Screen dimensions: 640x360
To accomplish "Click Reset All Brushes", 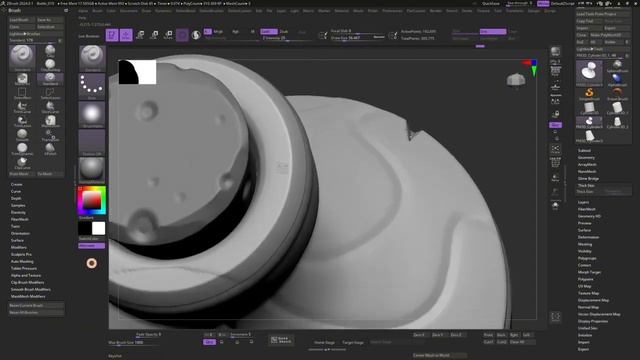I will [36, 313].
